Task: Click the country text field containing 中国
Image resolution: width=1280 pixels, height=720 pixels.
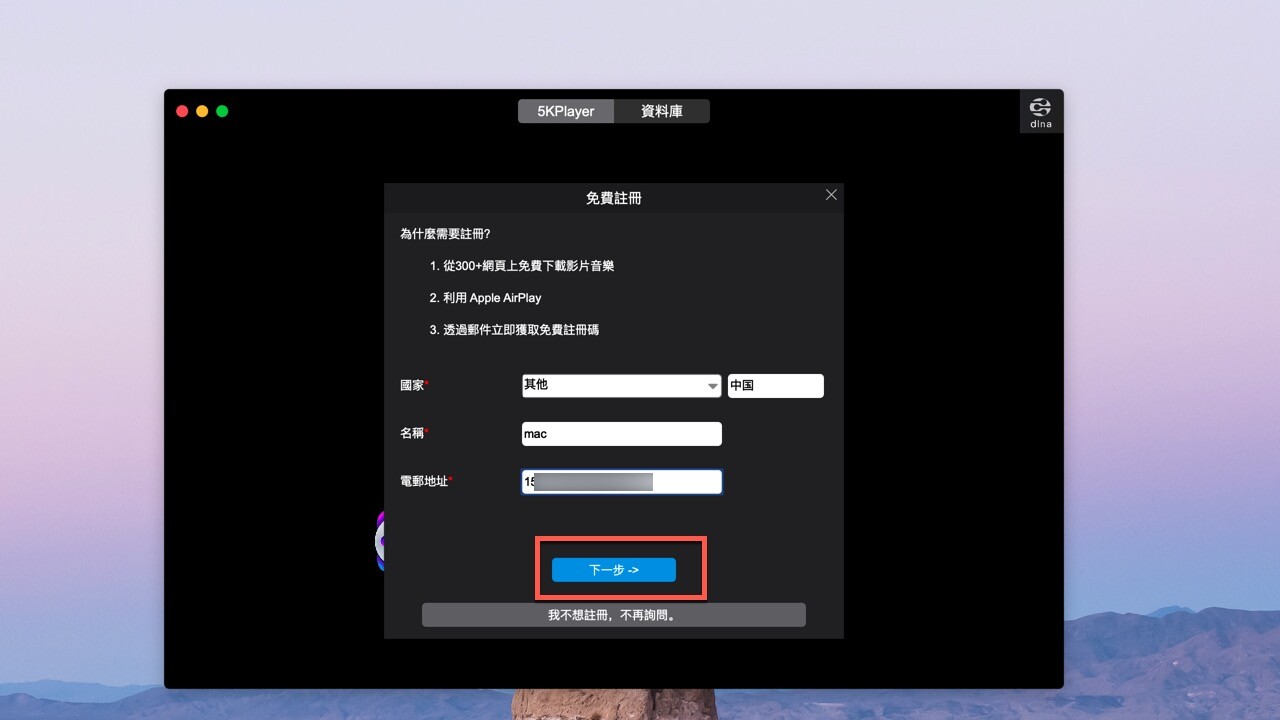Action: tap(776, 386)
